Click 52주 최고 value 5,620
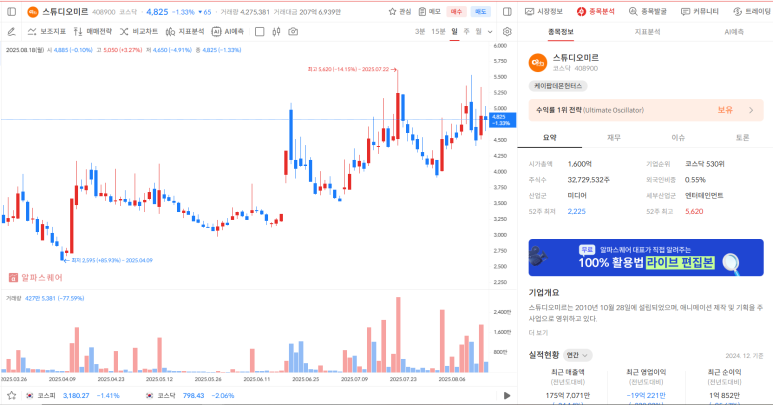Viewport: 773px width, 405px height. tap(694, 211)
